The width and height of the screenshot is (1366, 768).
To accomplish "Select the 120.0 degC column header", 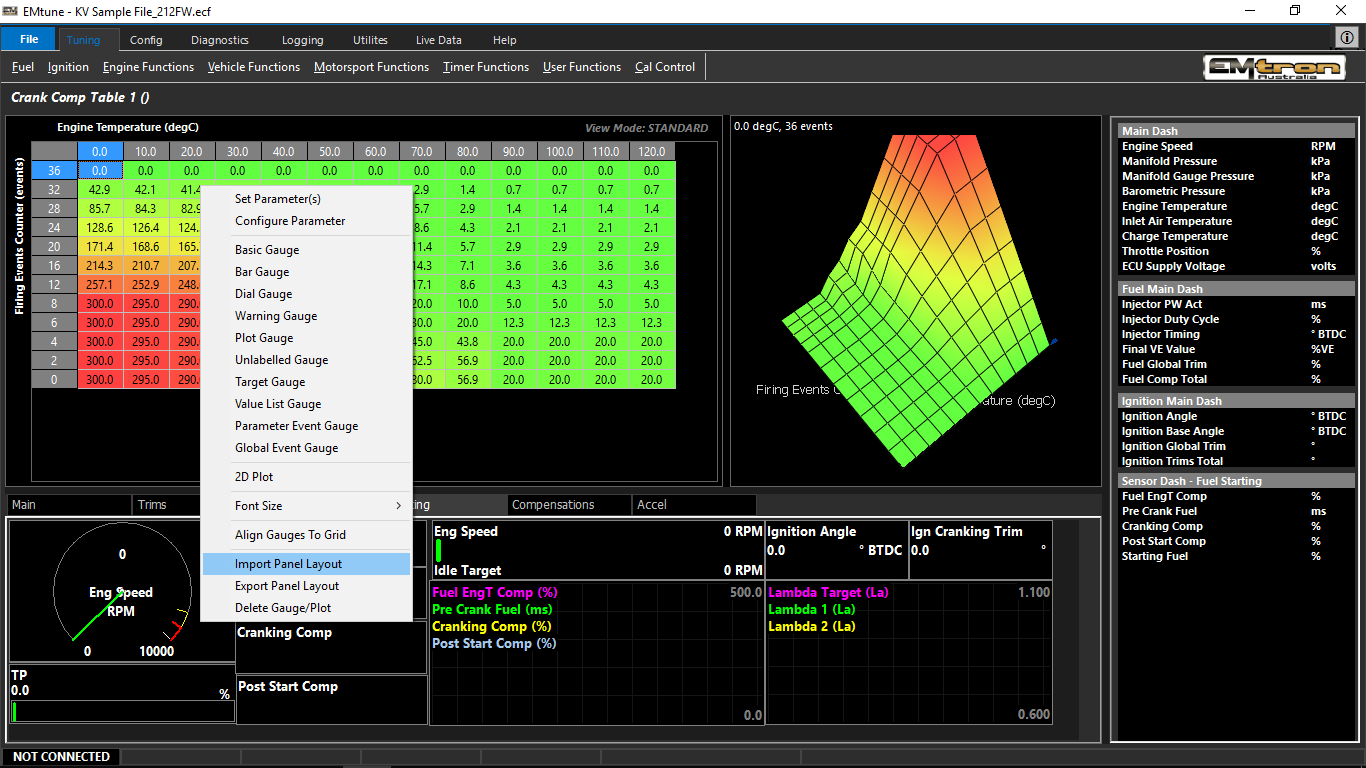I will [652, 151].
